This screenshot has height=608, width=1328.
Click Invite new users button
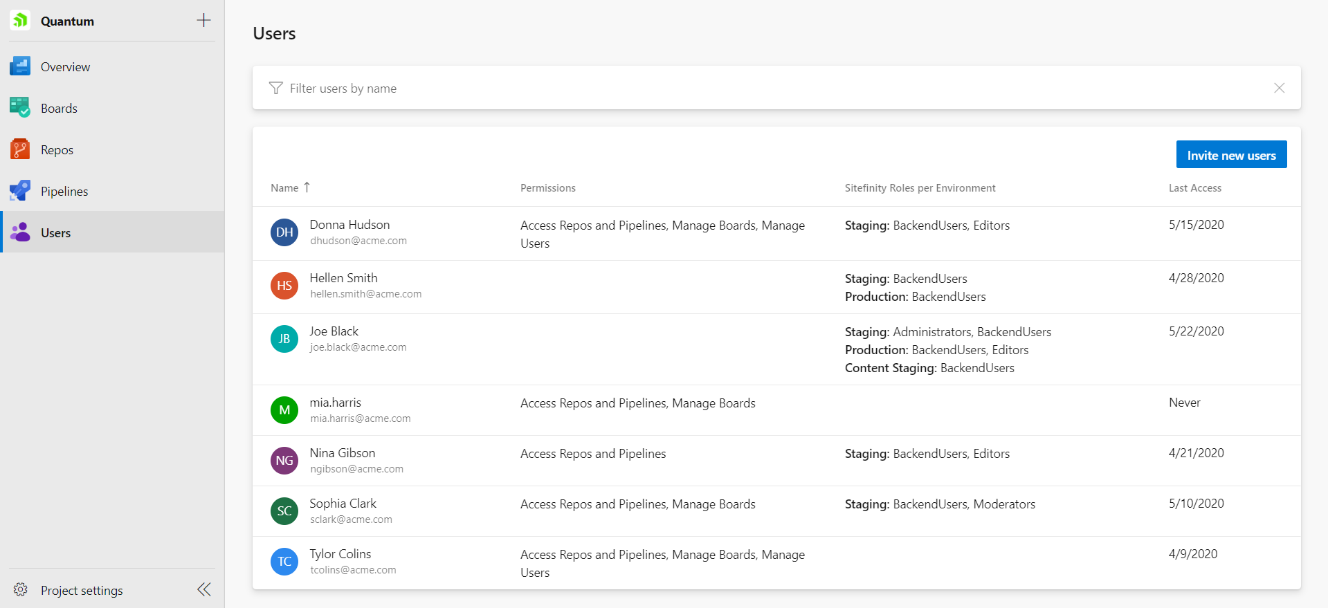tap(1231, 155)
